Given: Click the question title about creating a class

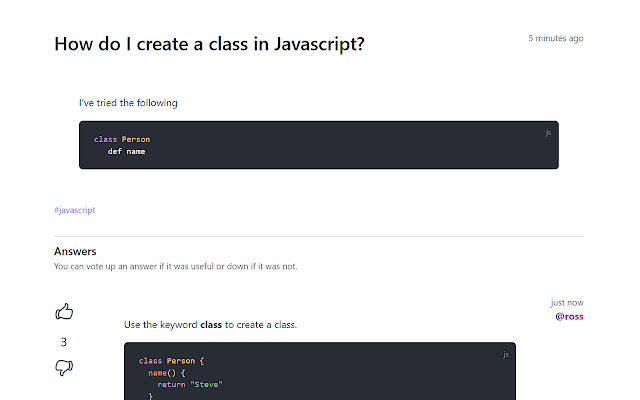Looking at the screenshot, I should click(208, 45).
